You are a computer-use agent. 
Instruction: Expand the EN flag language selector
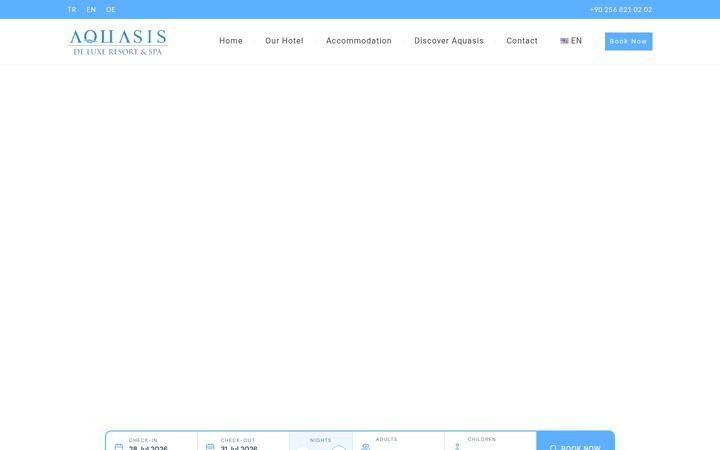[x=571, y=41]
